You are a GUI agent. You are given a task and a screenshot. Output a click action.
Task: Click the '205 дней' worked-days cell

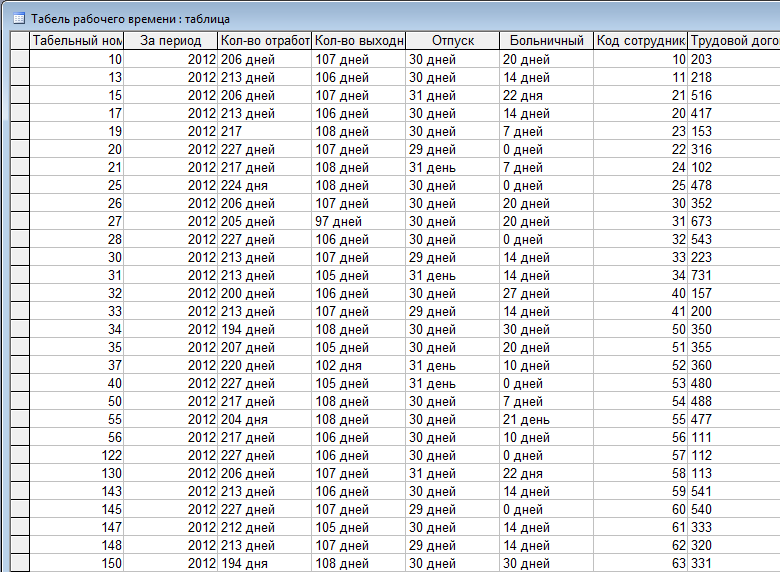point(265,221)
